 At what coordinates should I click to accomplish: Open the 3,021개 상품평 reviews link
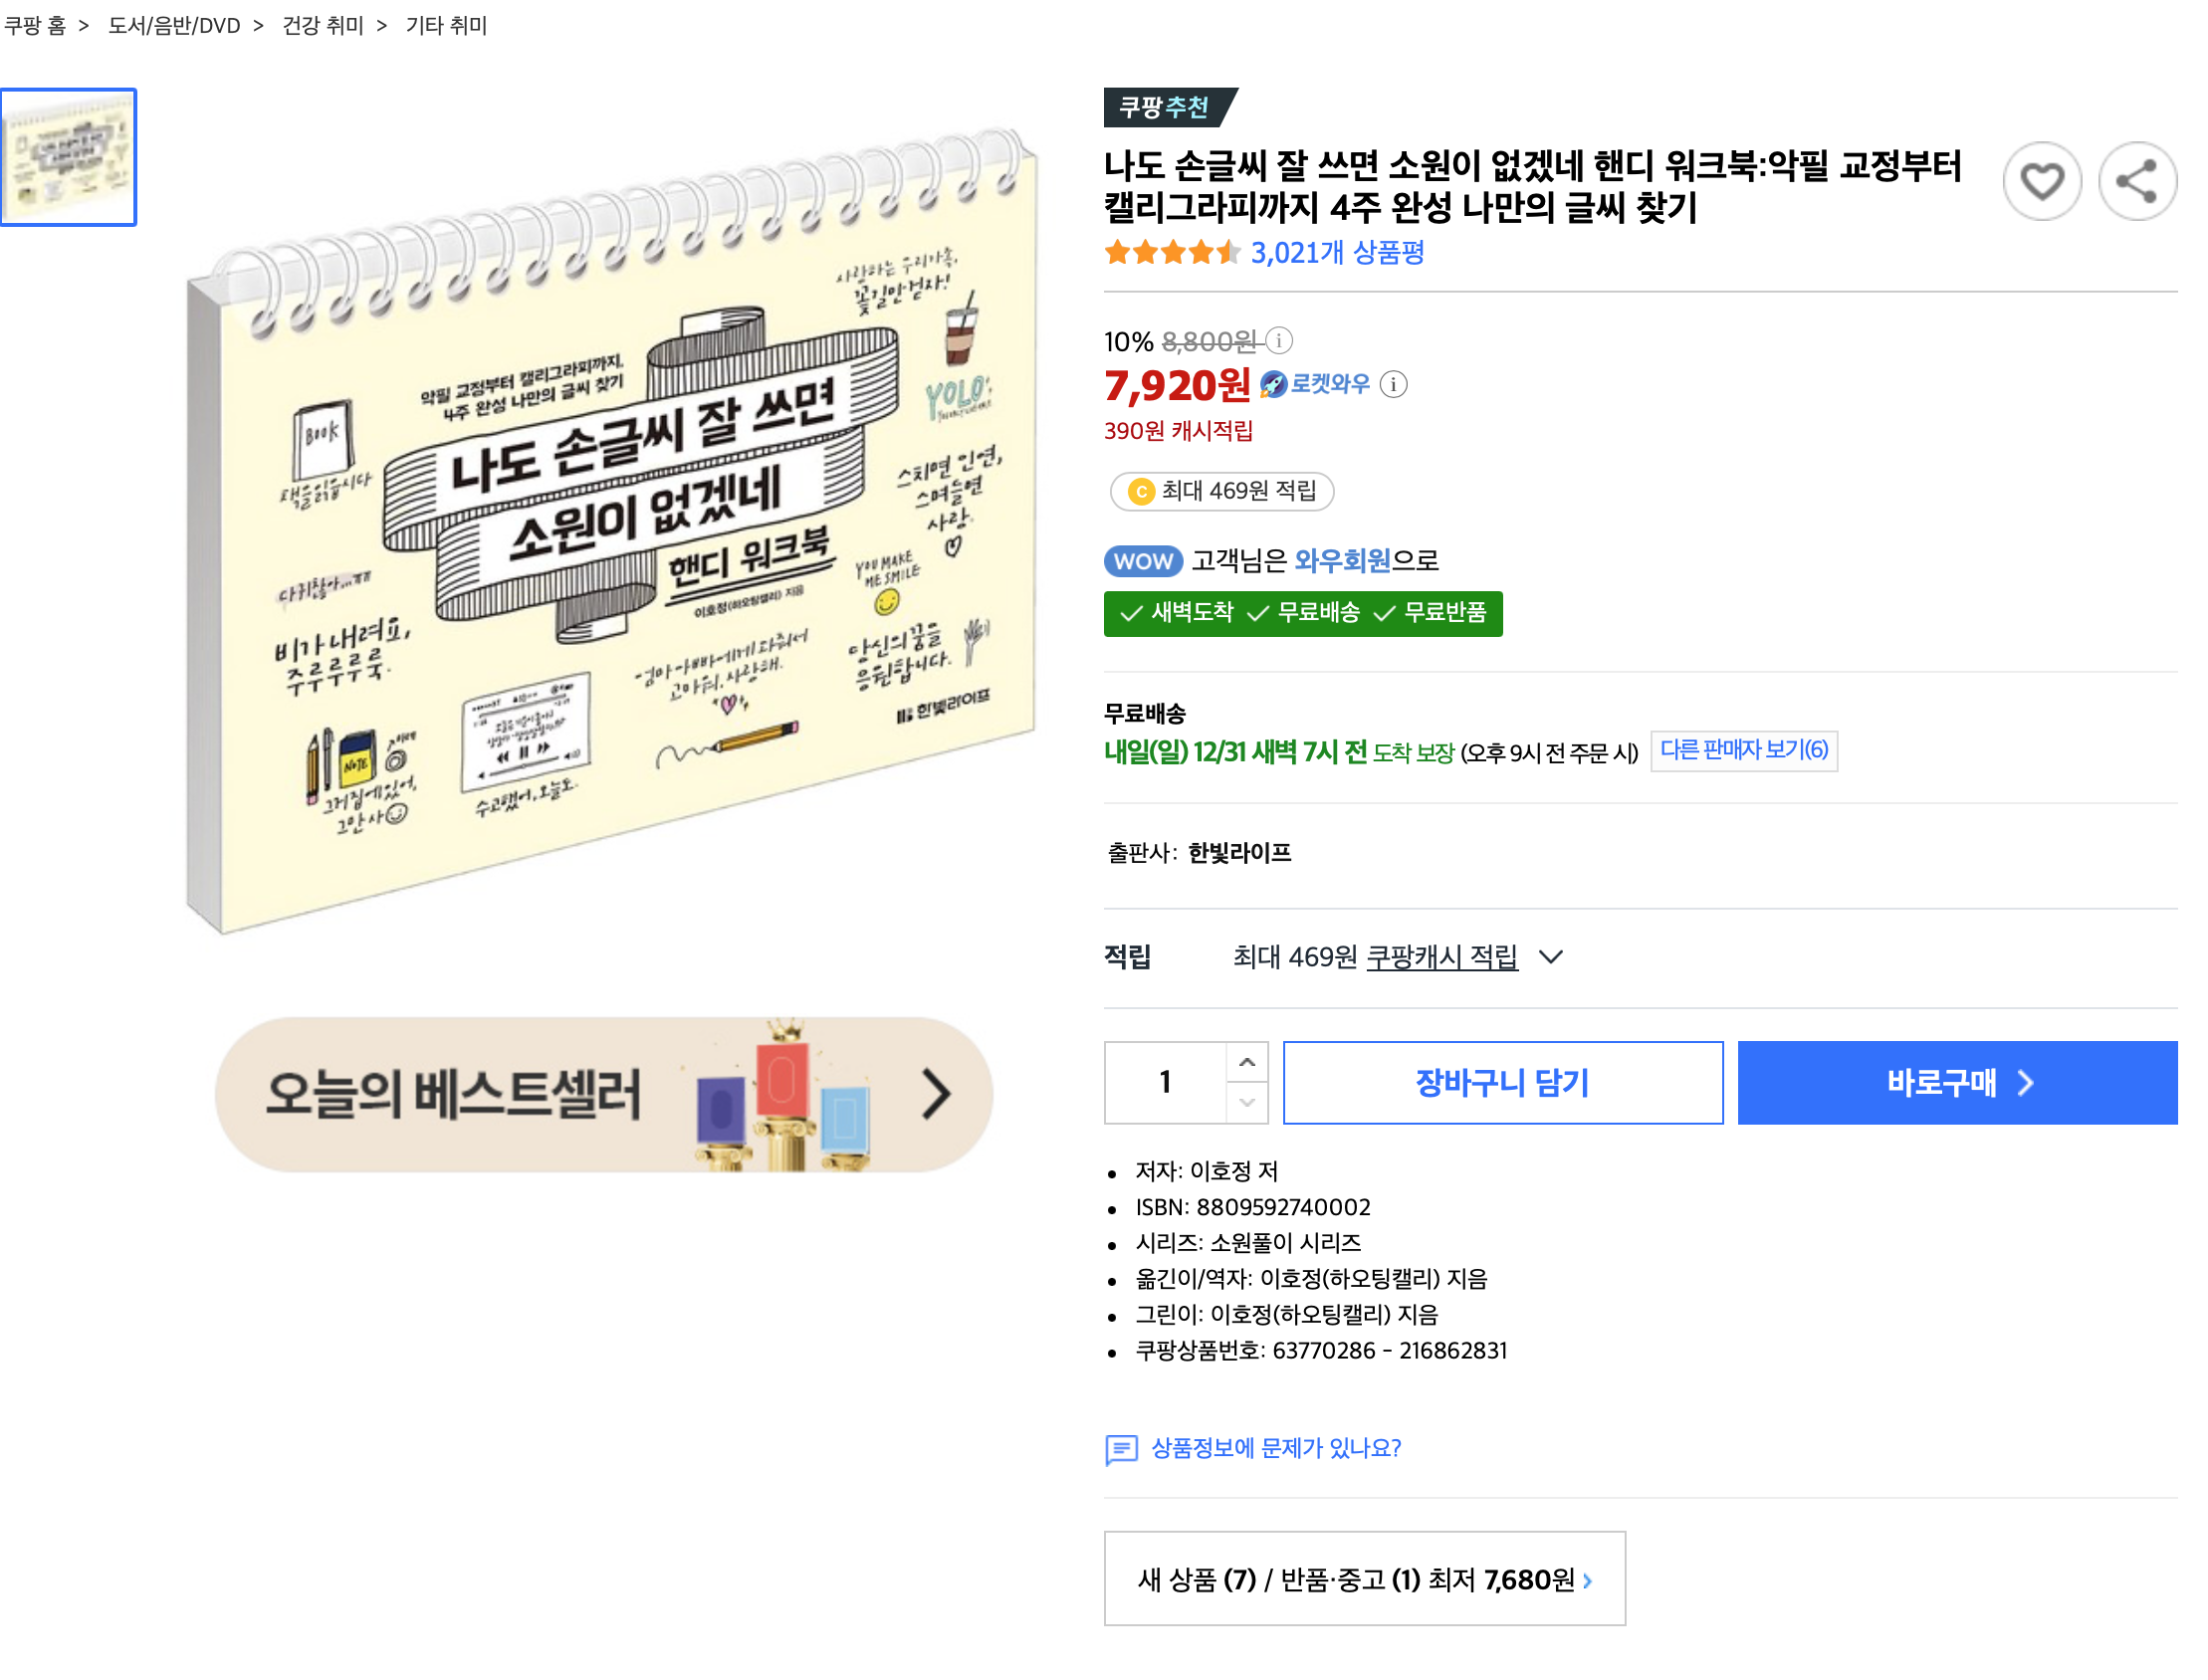point(1336,253)
